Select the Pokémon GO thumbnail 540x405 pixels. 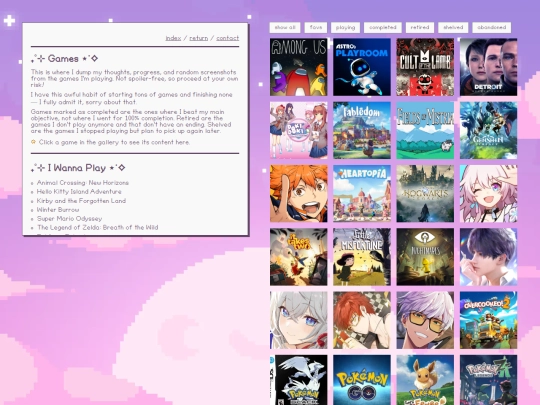click(362, 380)
